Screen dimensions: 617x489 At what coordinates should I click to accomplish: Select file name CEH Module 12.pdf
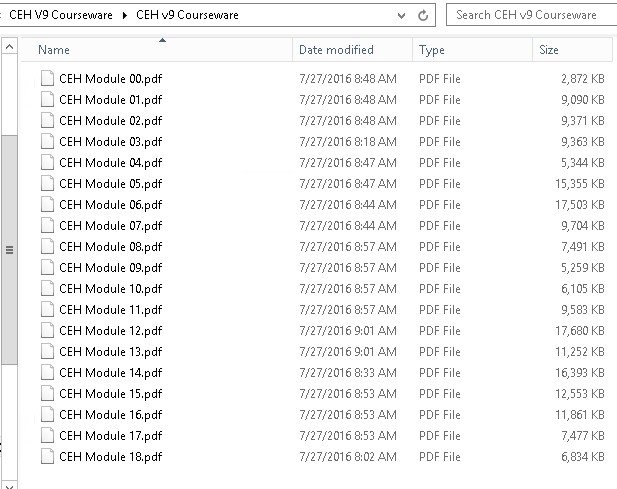(111, 331)
